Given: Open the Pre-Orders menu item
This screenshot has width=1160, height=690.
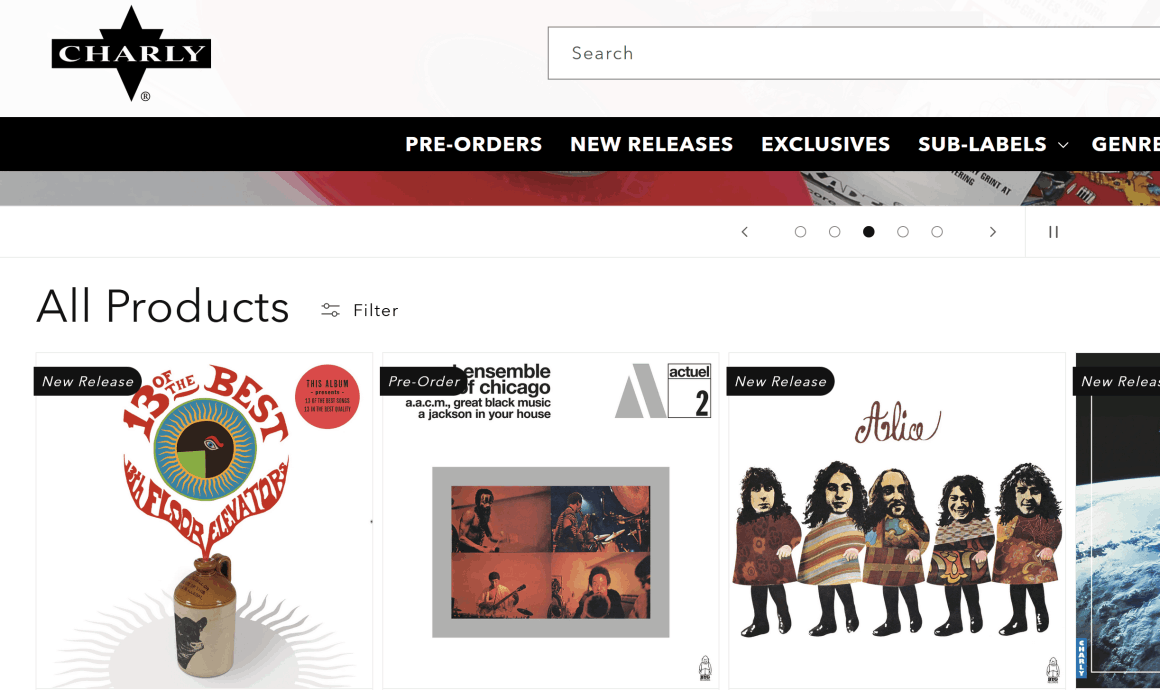Looking at the screenshot, I should pos(473,144).
